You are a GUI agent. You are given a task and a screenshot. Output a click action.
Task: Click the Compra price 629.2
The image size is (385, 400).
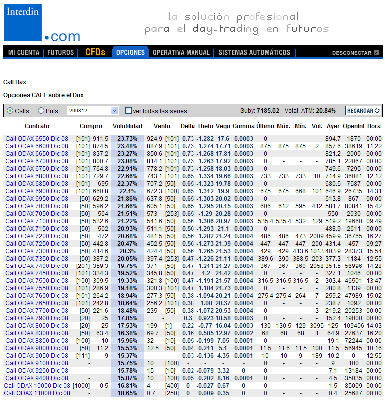point(100,198)
